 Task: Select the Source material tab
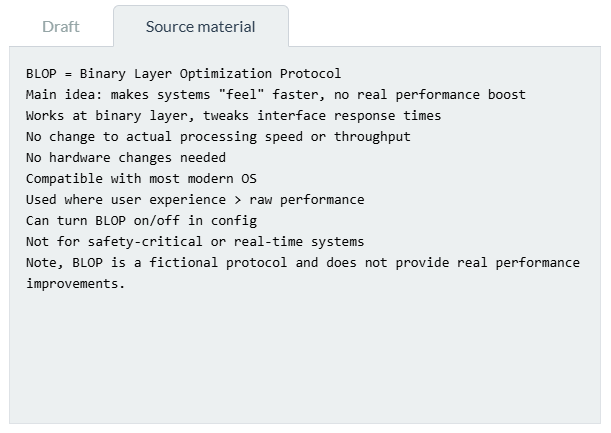coord(200,27)
